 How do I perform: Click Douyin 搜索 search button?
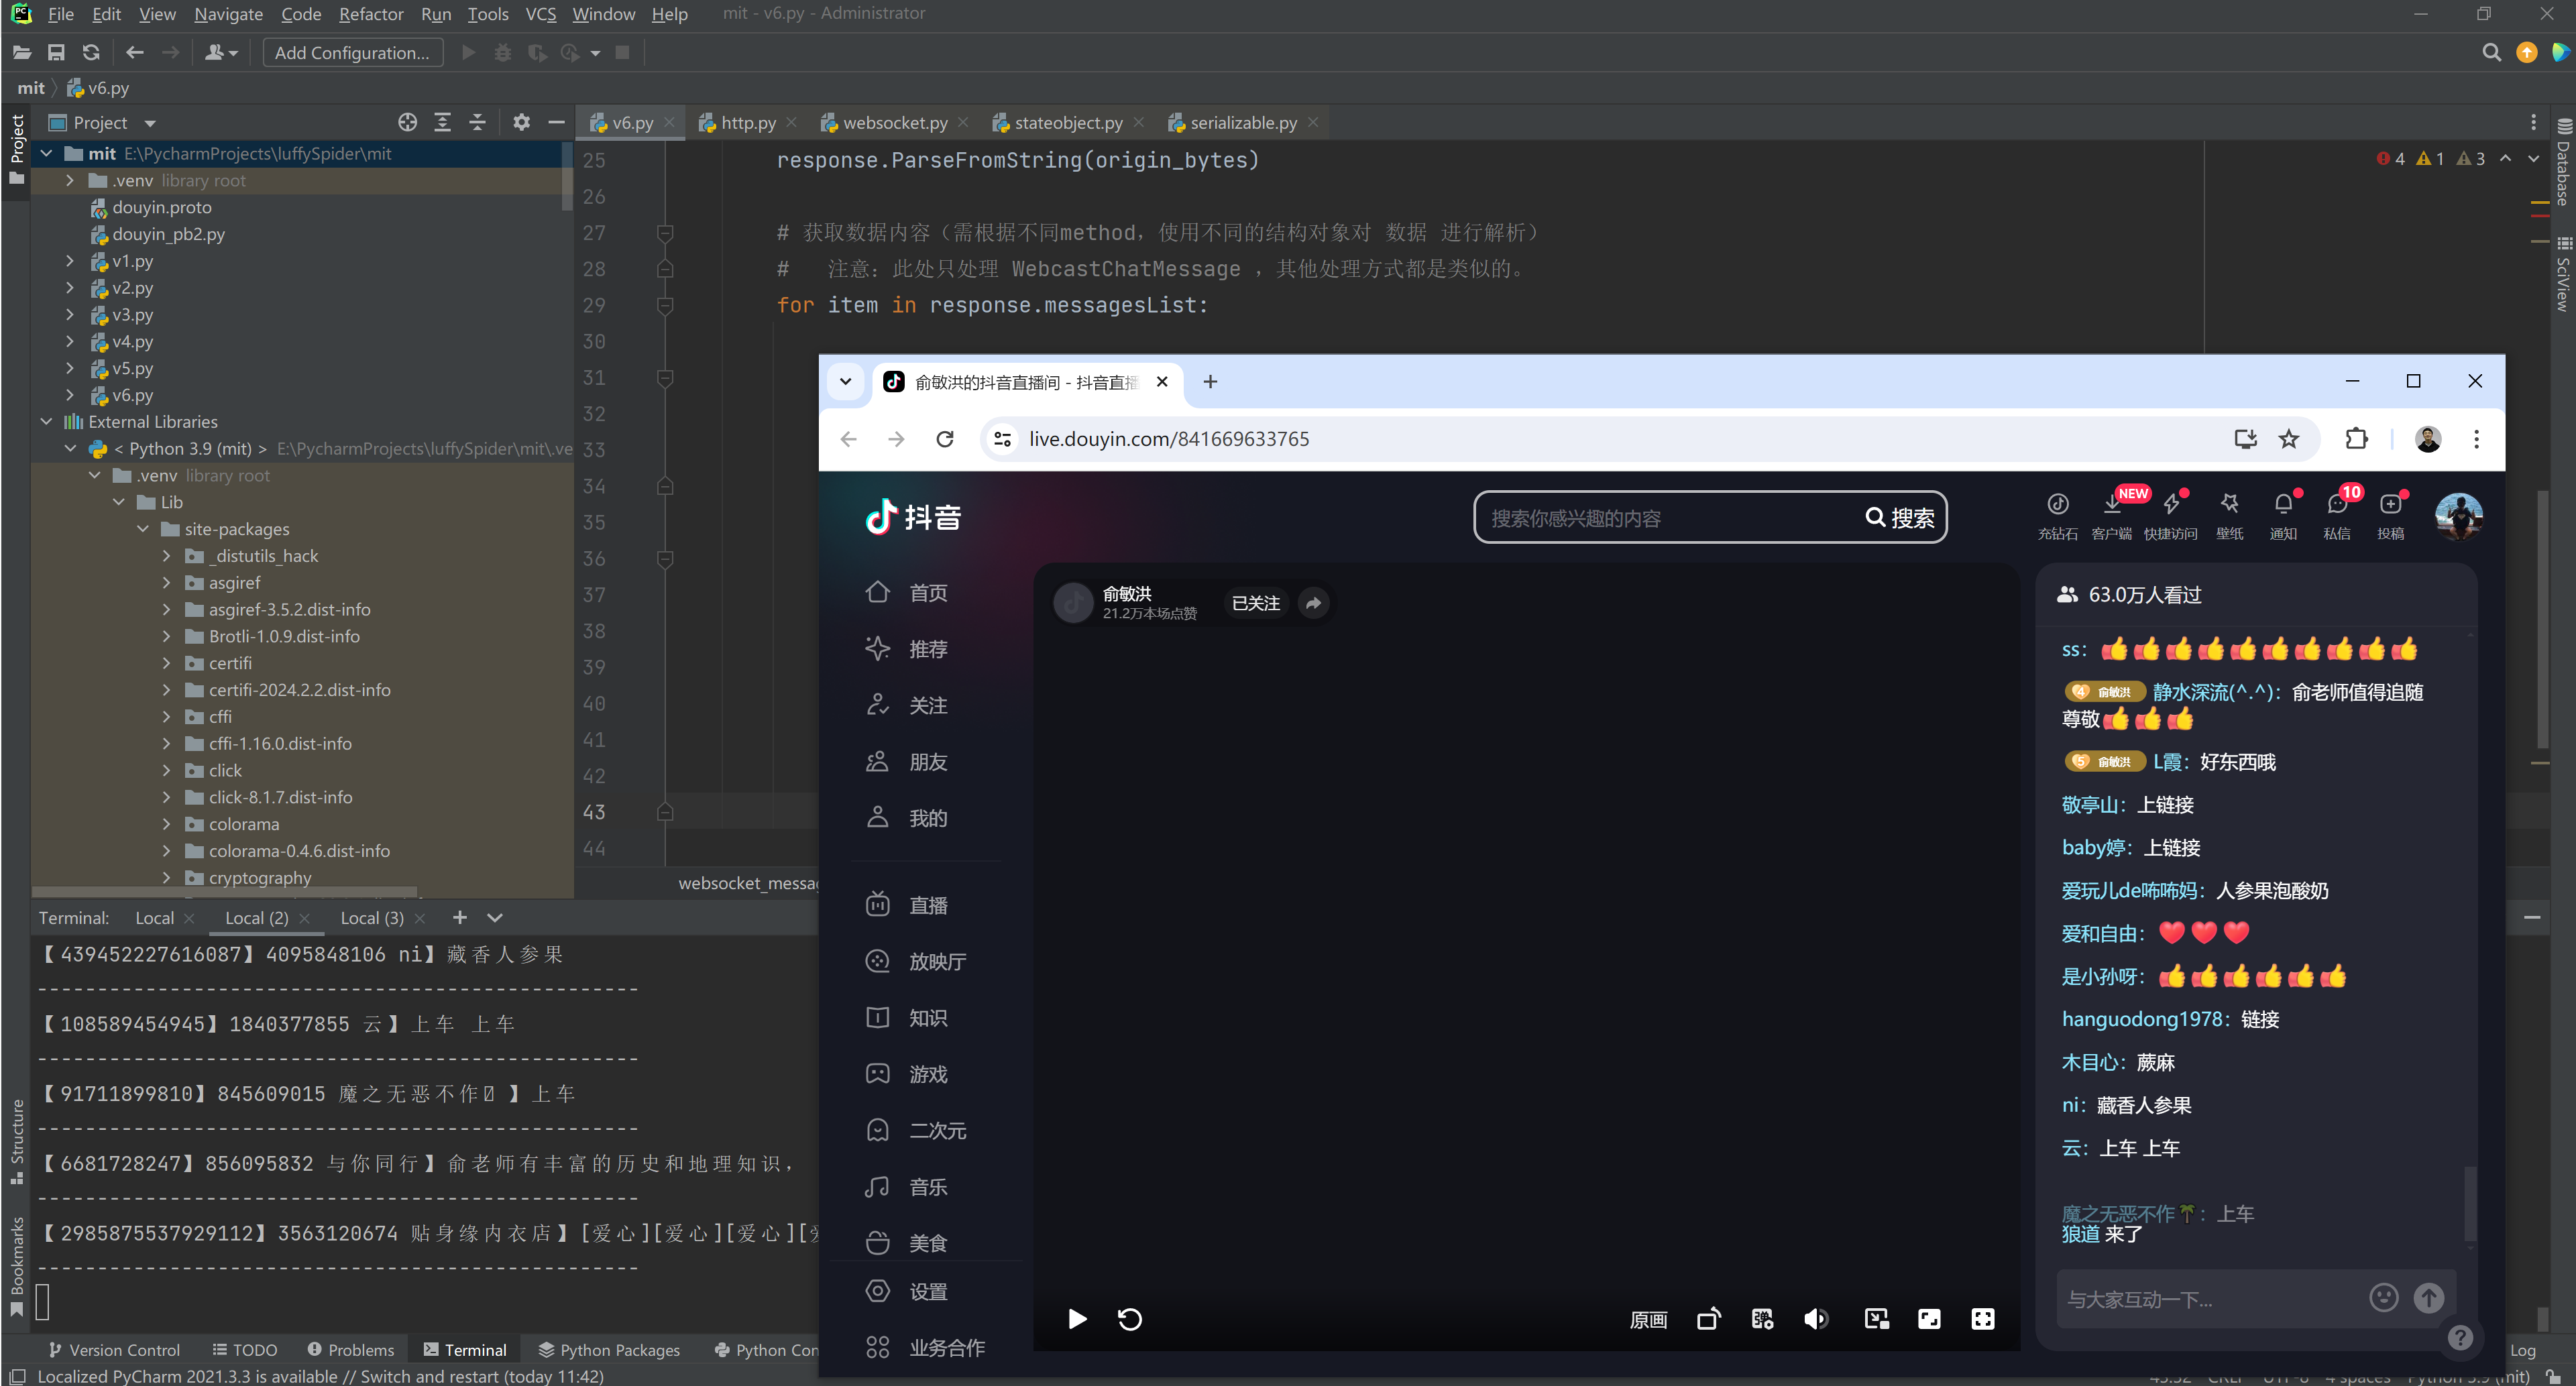(x=1899, y=517)
